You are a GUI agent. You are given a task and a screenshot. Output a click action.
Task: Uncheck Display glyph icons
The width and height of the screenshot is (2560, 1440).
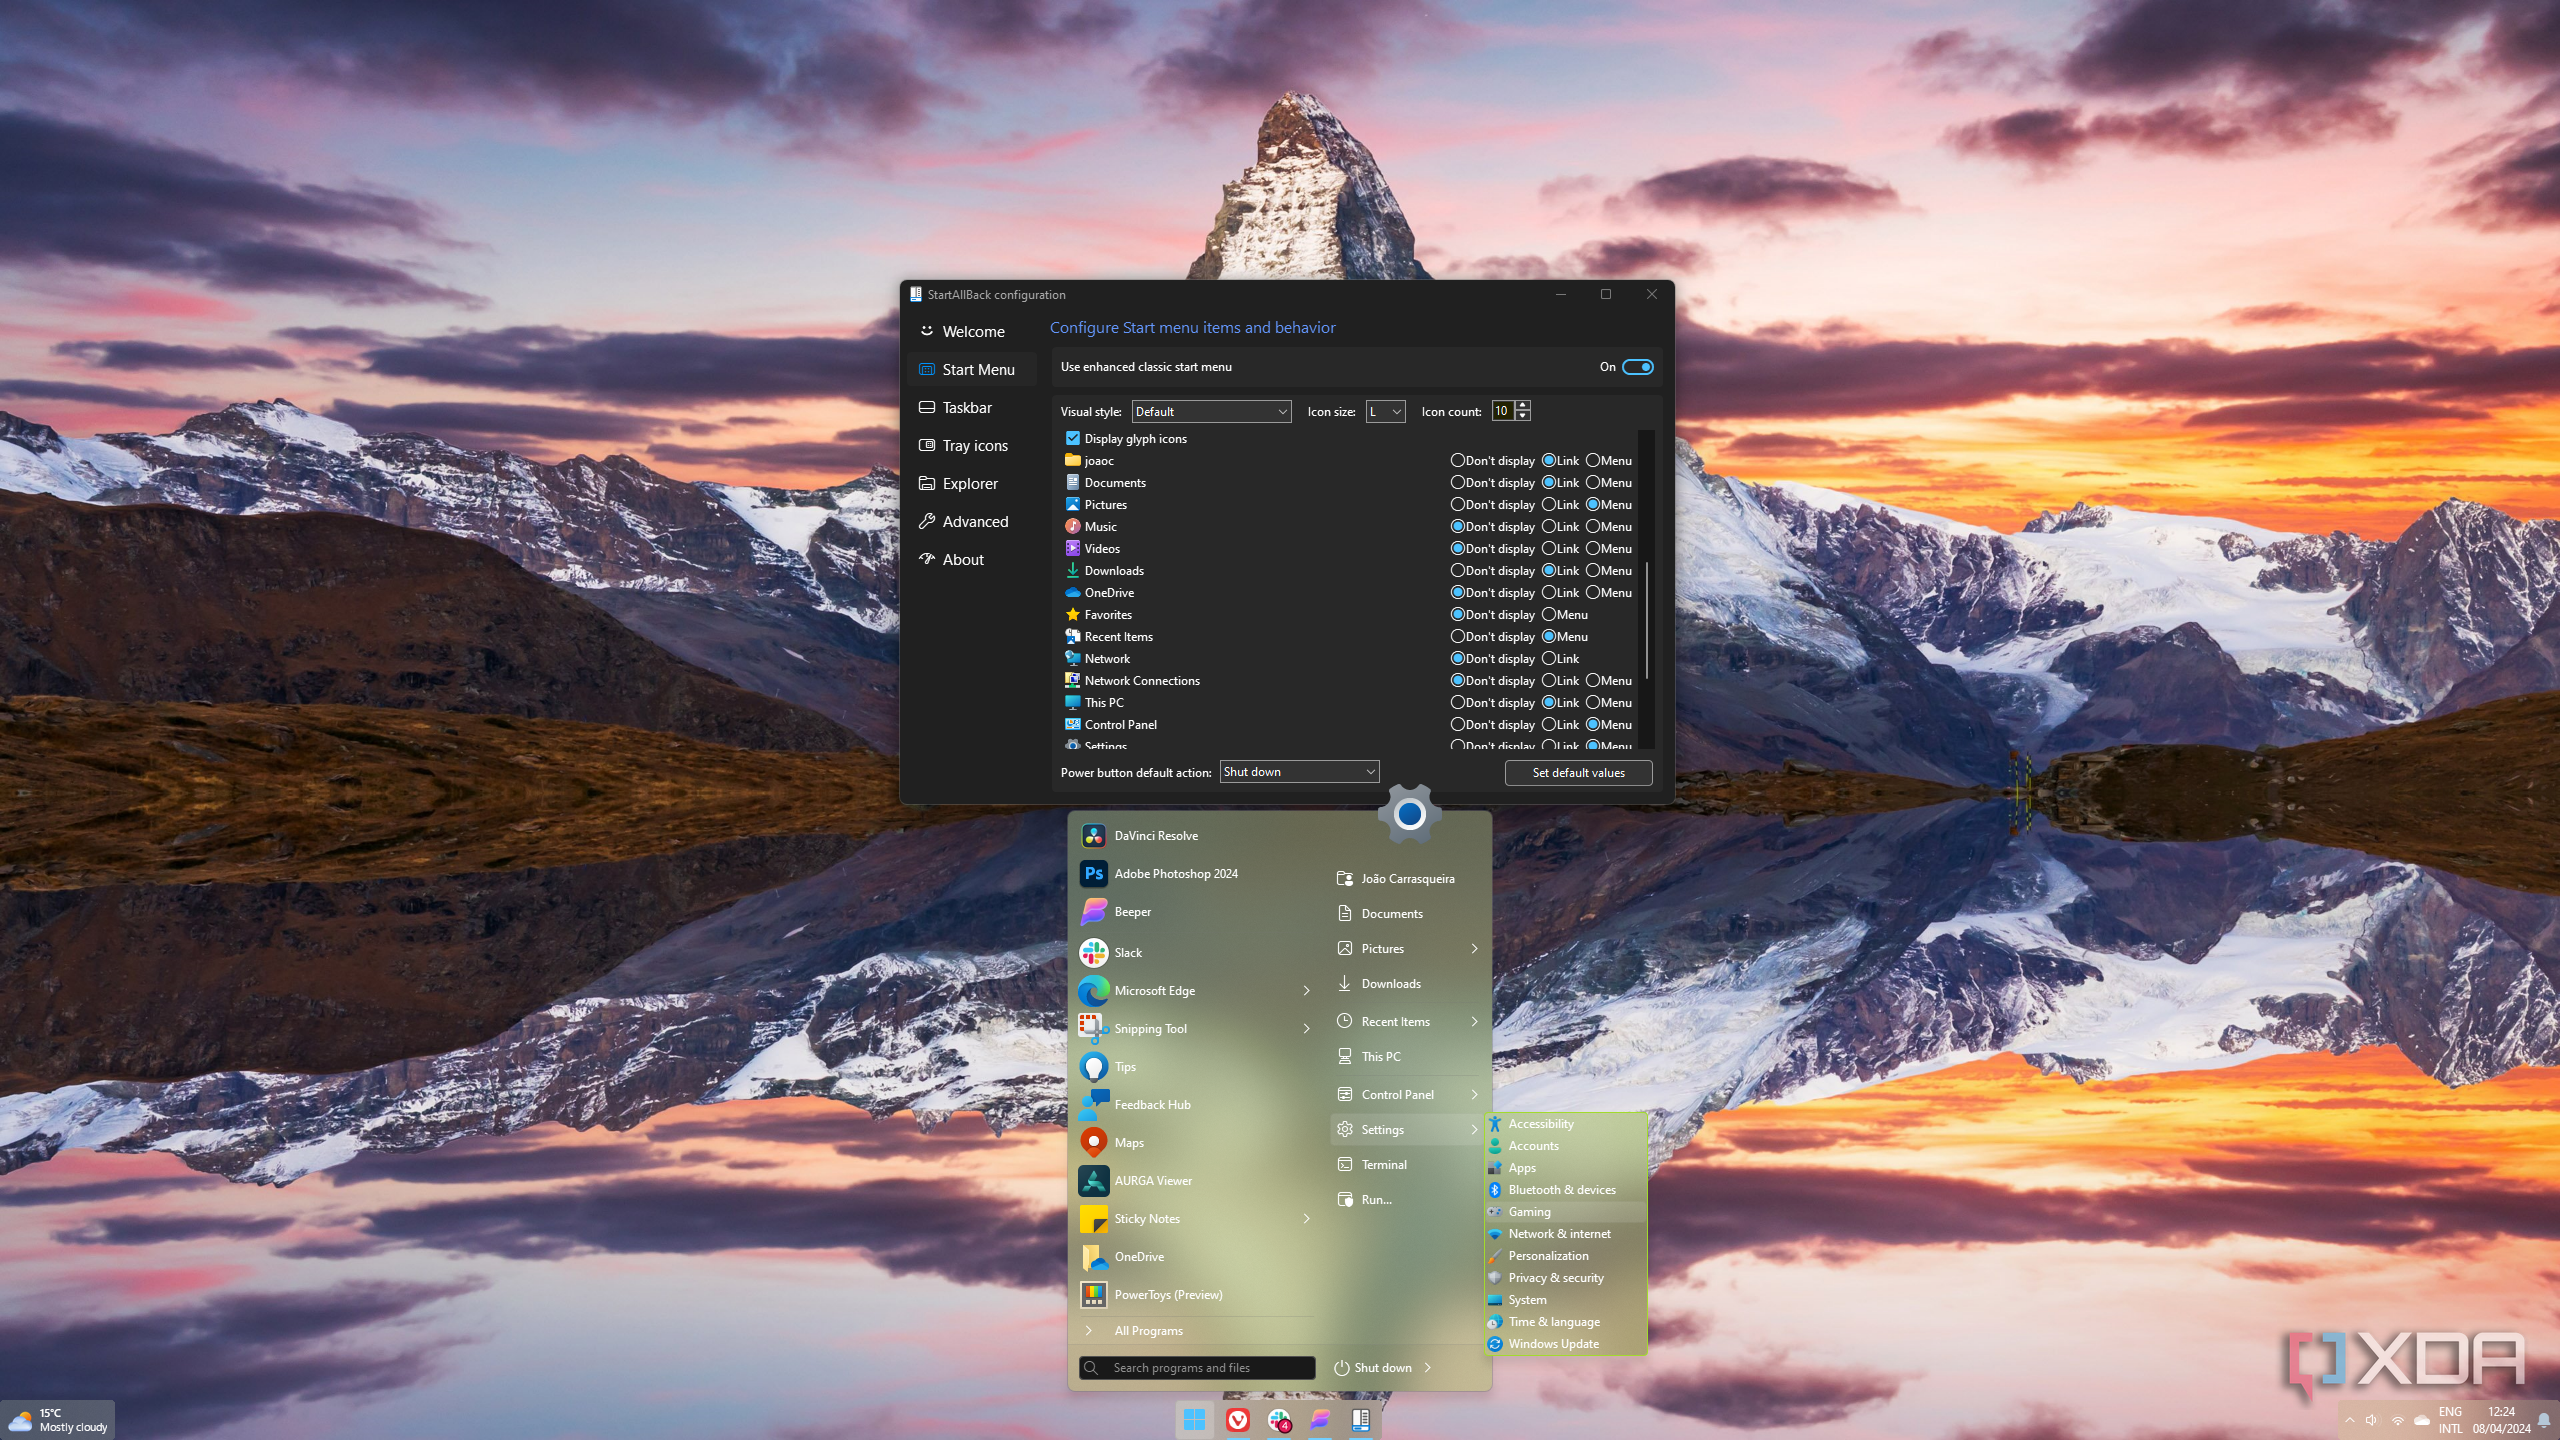(1073, 439)
